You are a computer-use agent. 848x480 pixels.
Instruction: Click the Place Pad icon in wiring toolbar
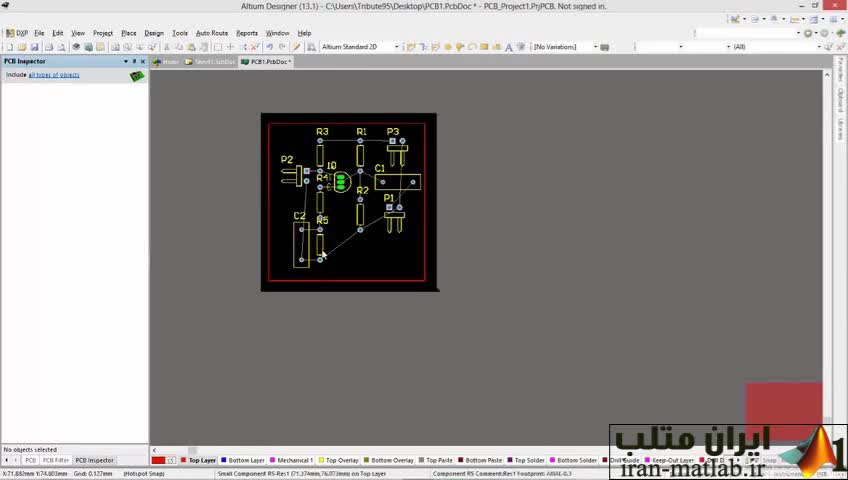tap(448, 47)
